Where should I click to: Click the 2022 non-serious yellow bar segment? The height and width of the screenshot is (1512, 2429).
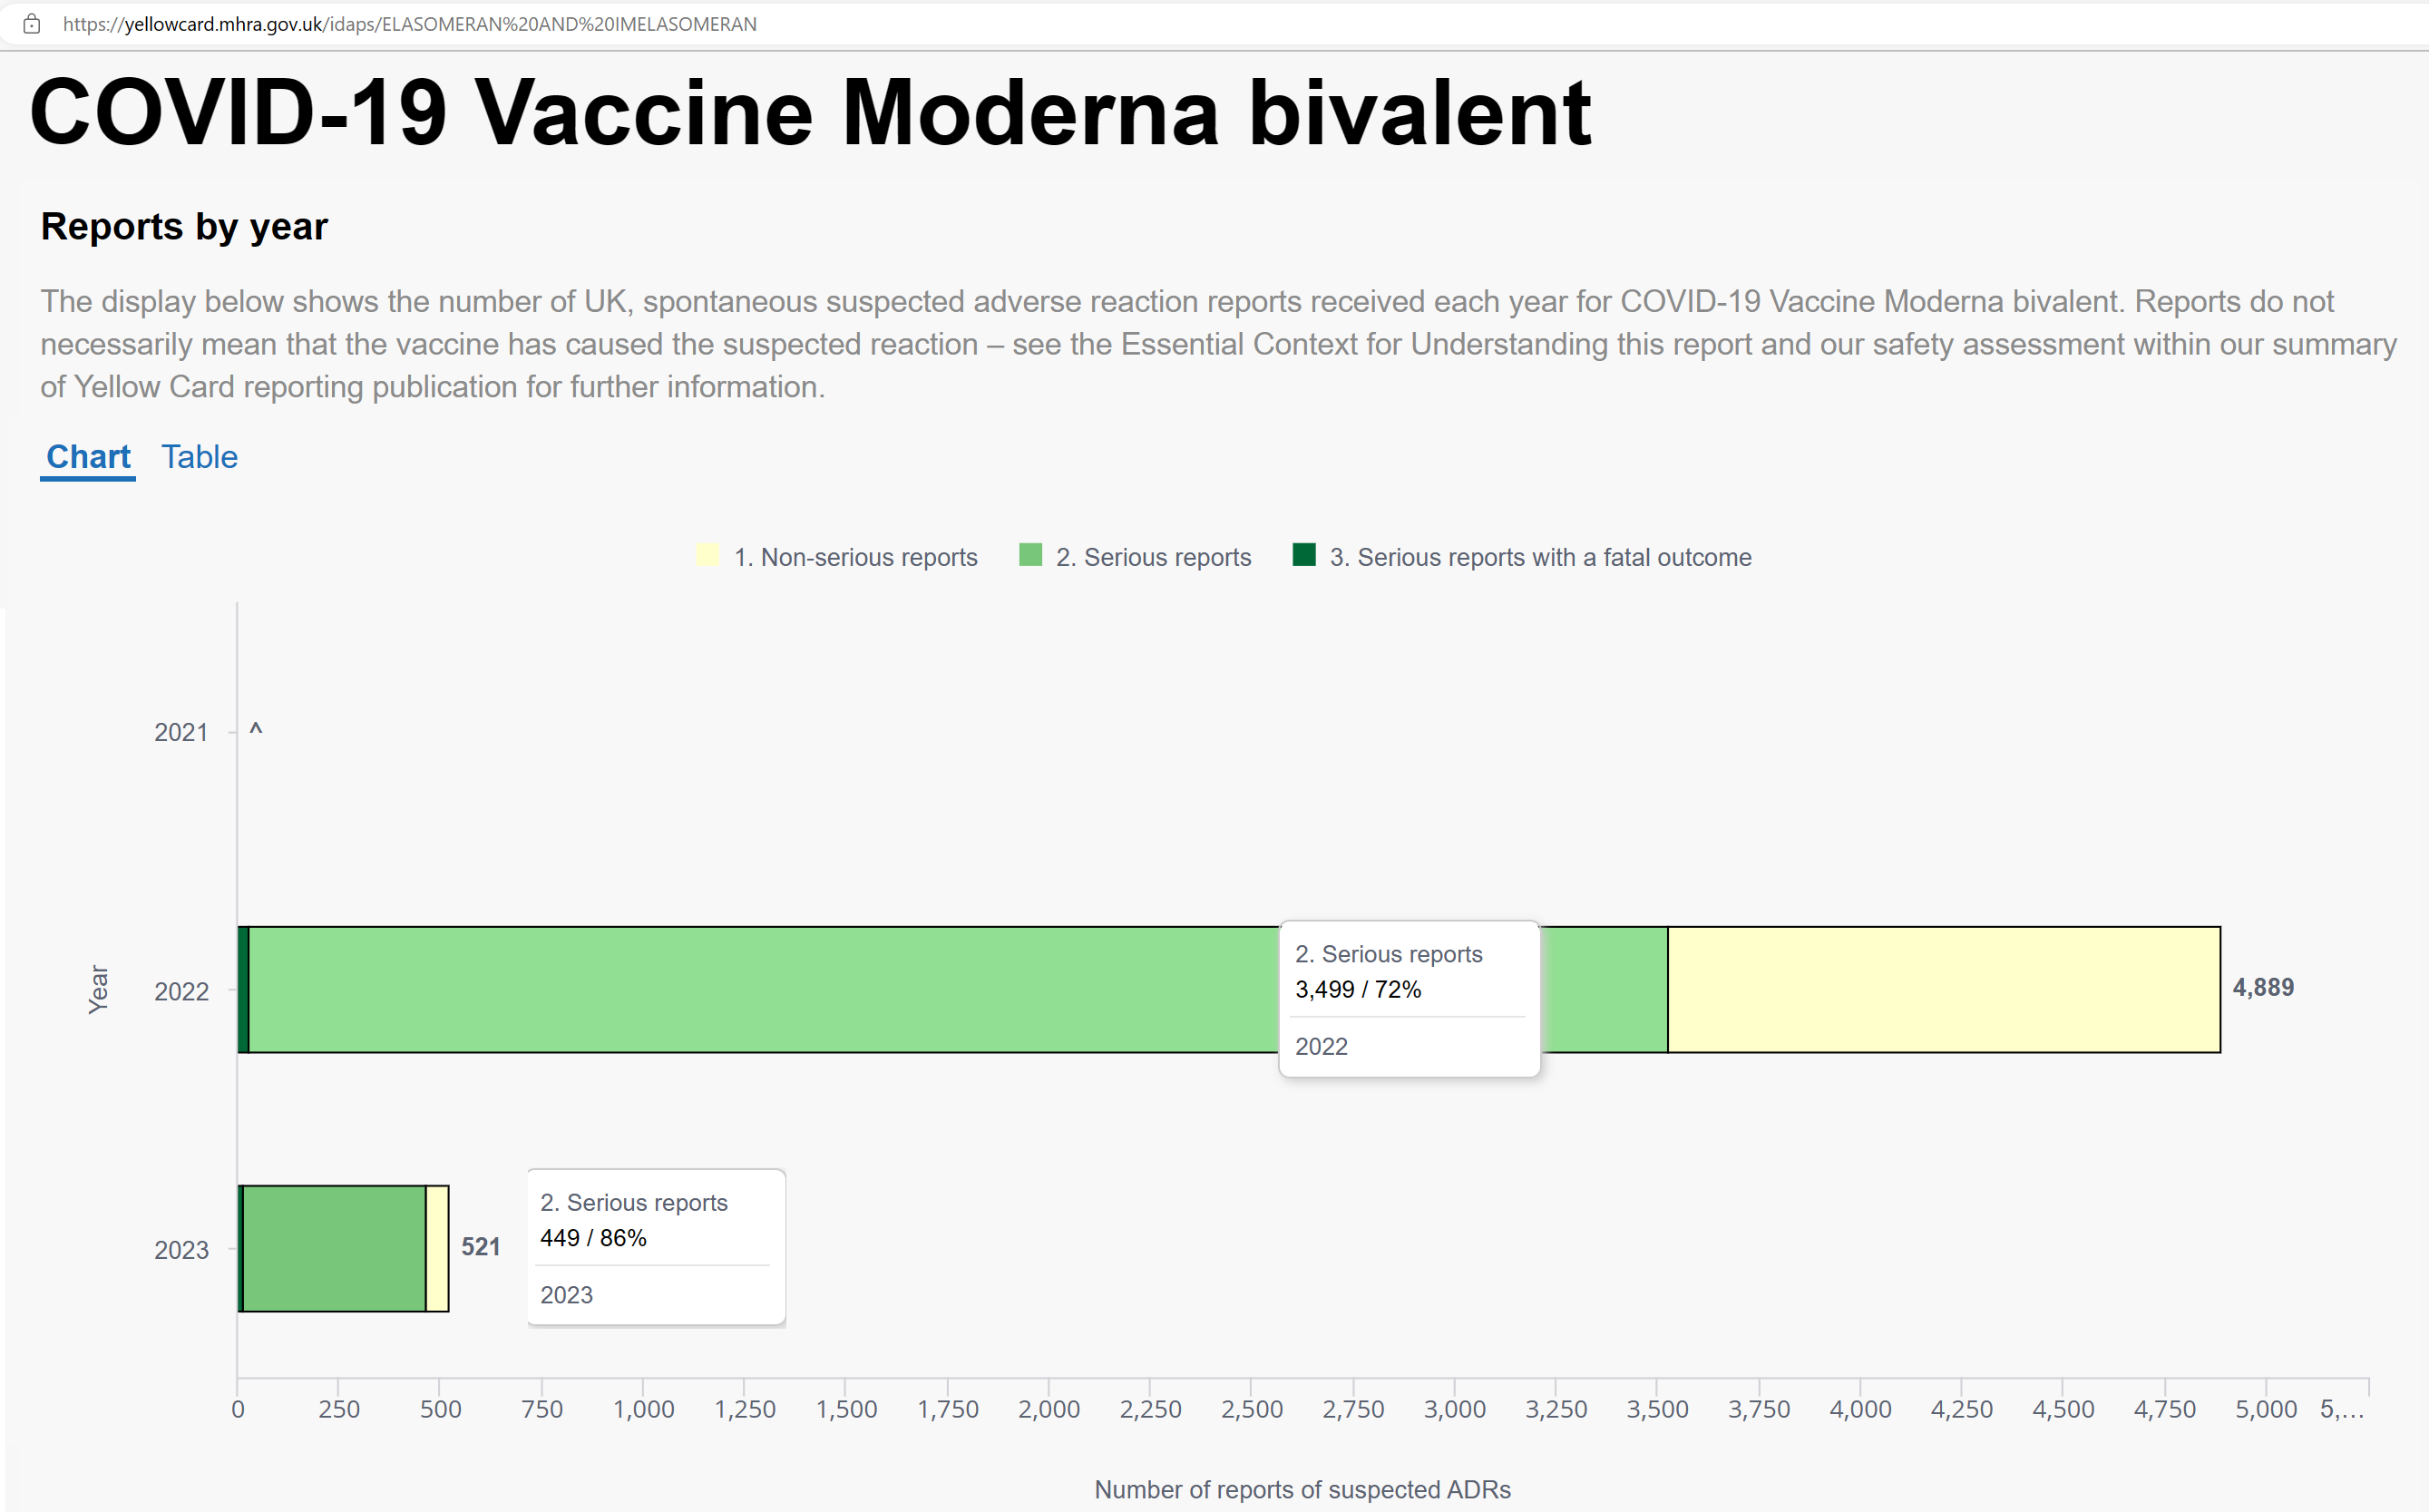click(x=1944, y=990)
